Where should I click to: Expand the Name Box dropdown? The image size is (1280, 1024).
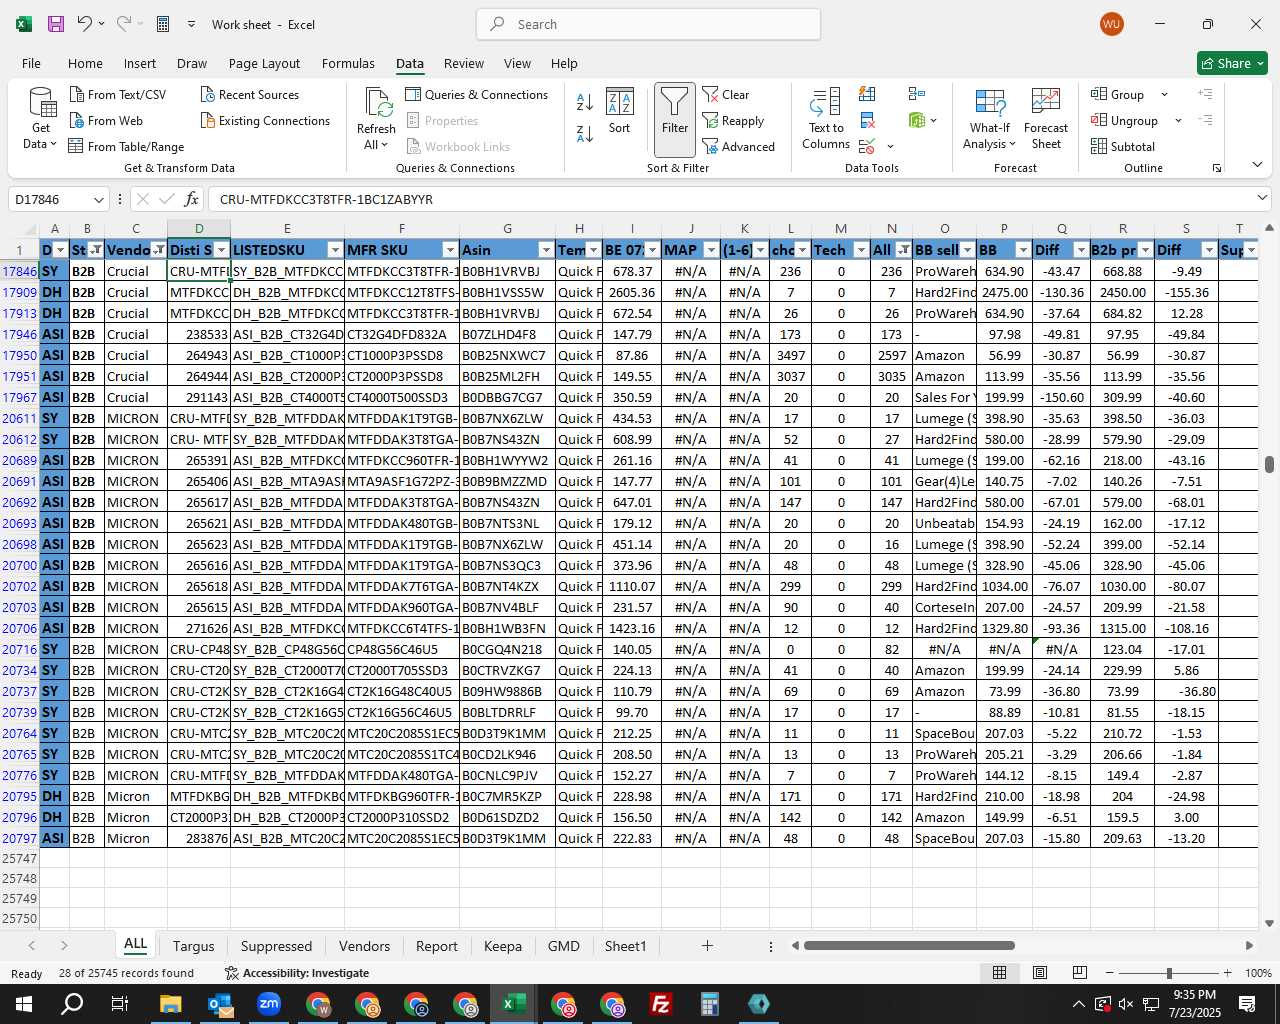pyautogui.click(x=98, y=199)
